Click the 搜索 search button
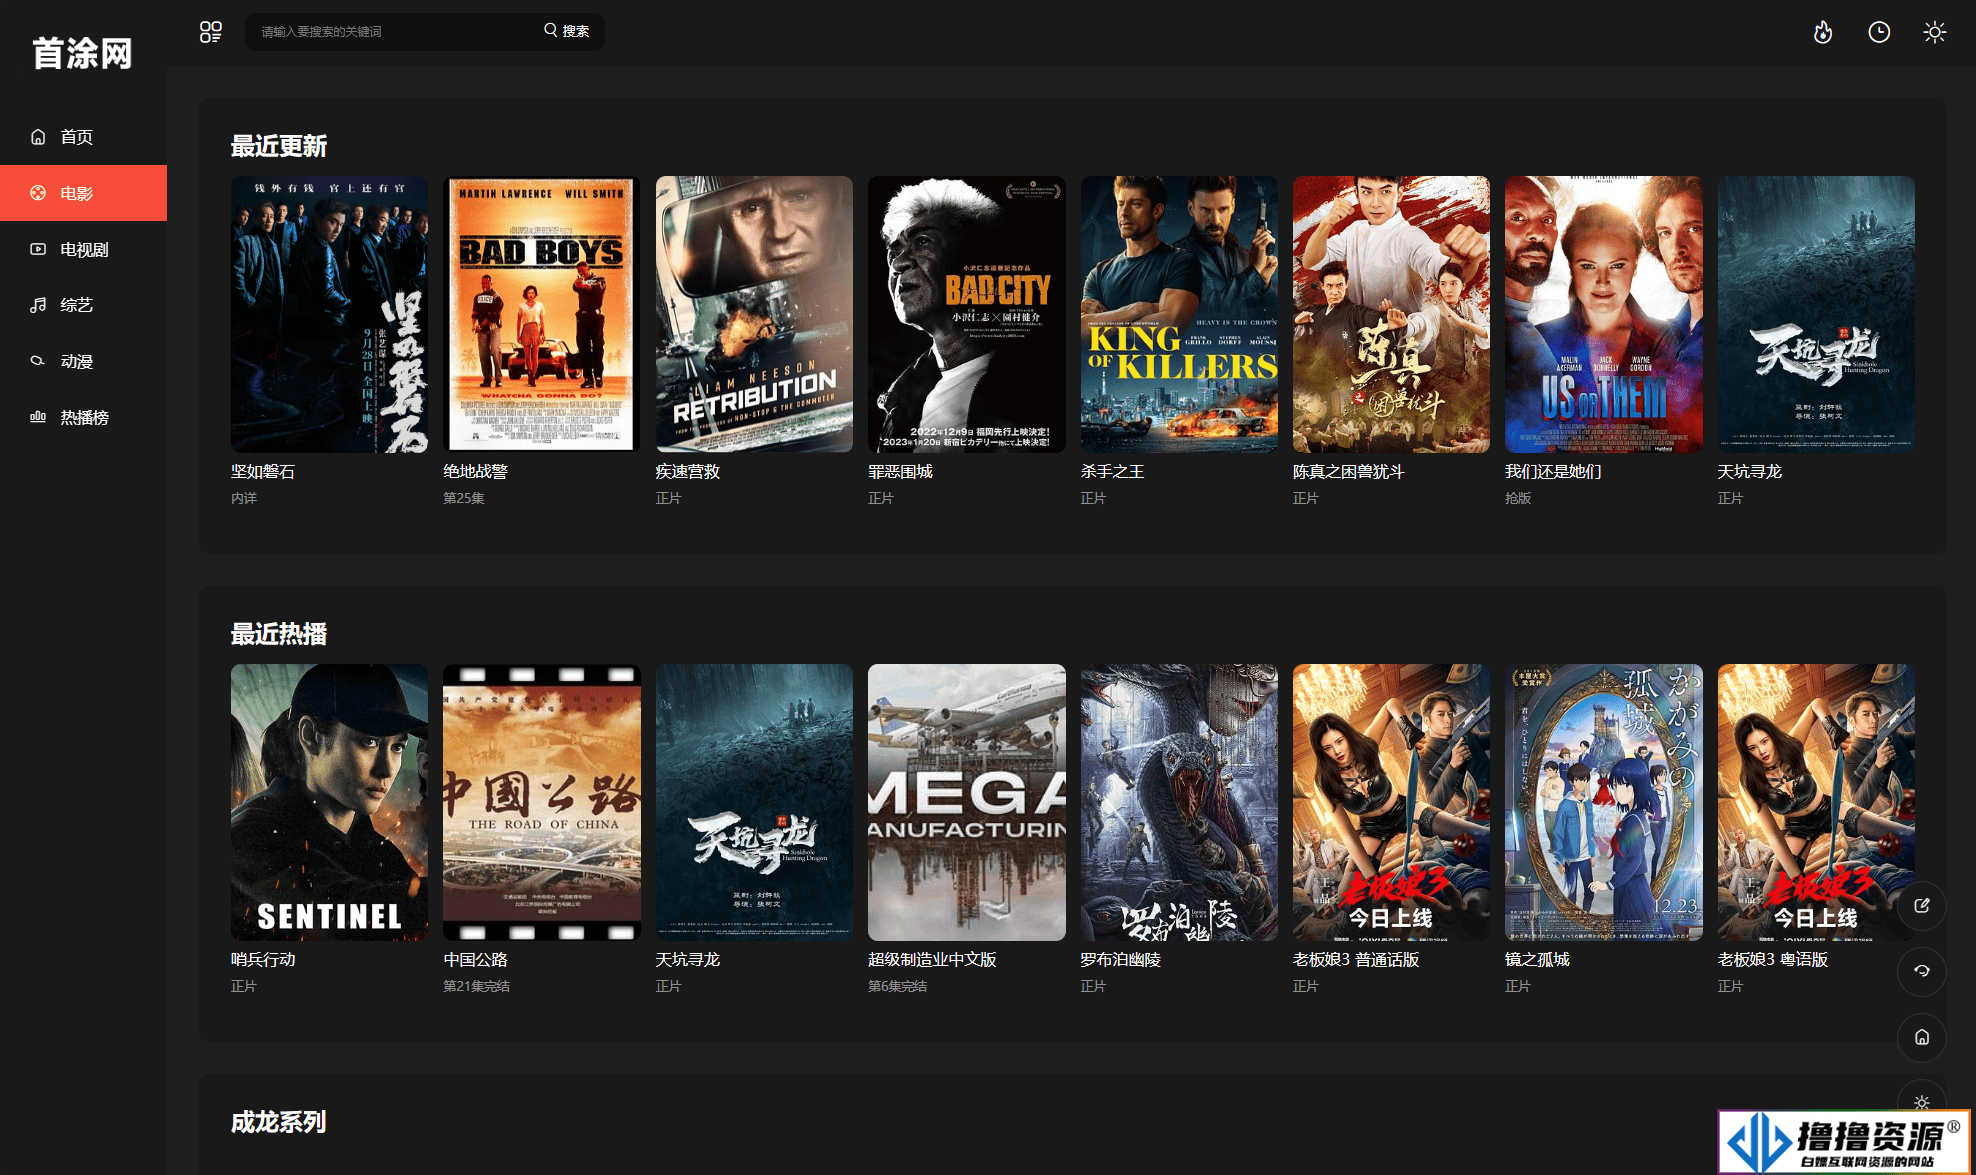Screen dimensions: 1976x1175 (566, 31)
